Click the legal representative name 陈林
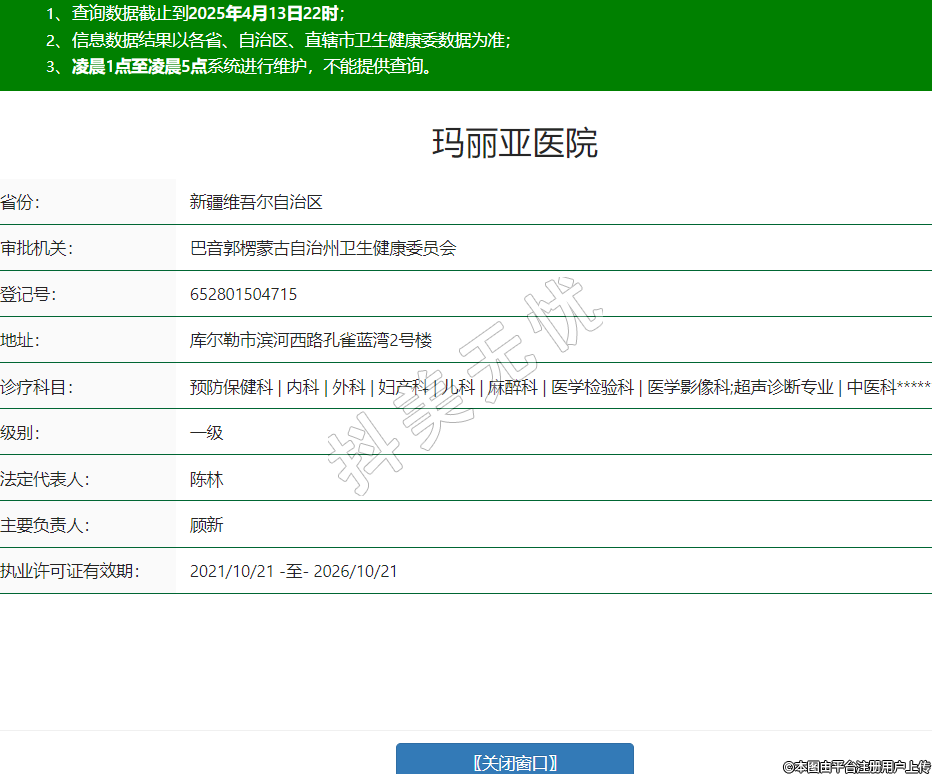 point(206,479)
